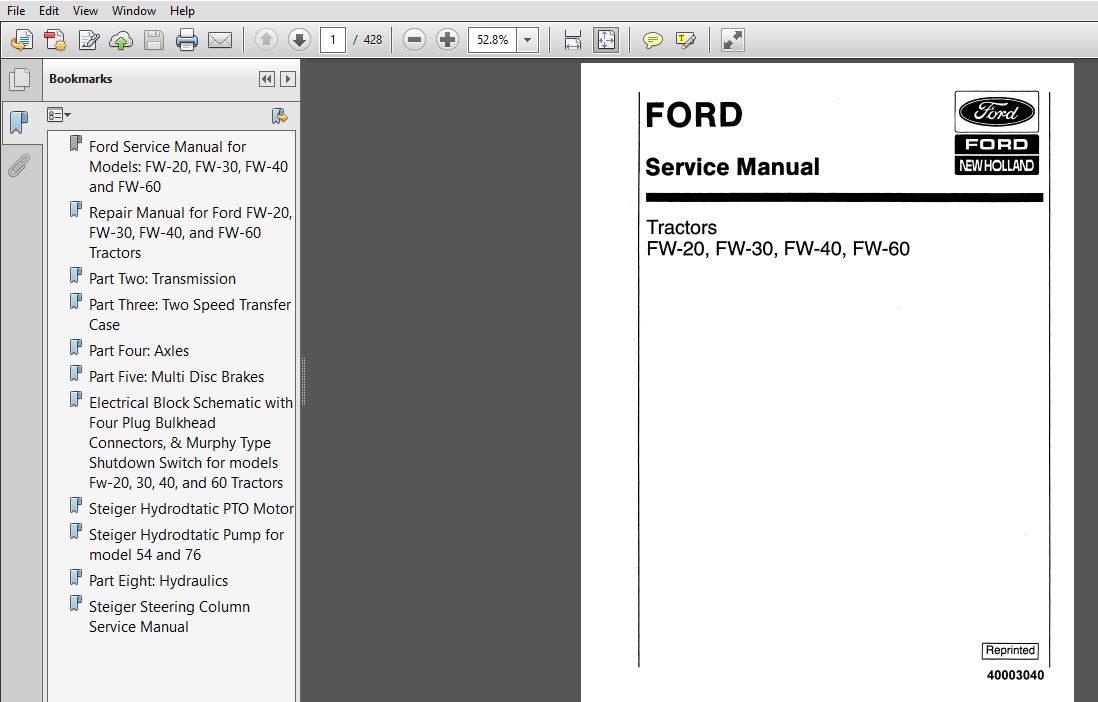1098x702 pixels.
Task: Click the new bookmark icon
Action: click(279, 116)
